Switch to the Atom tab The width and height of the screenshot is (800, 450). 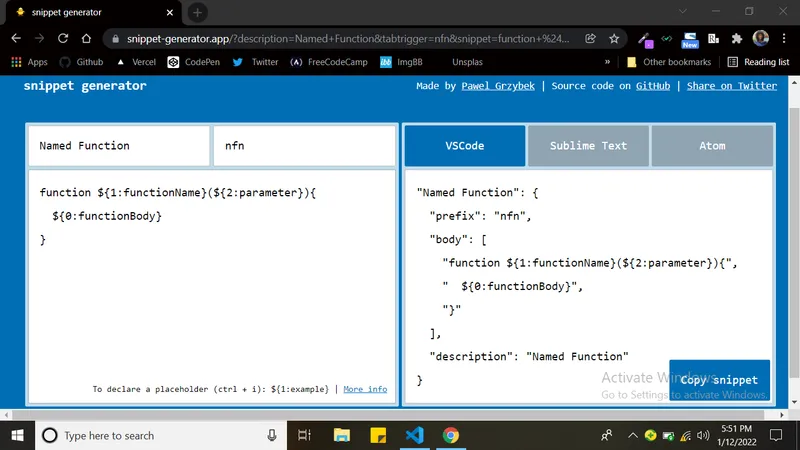(x=712, y=146)
